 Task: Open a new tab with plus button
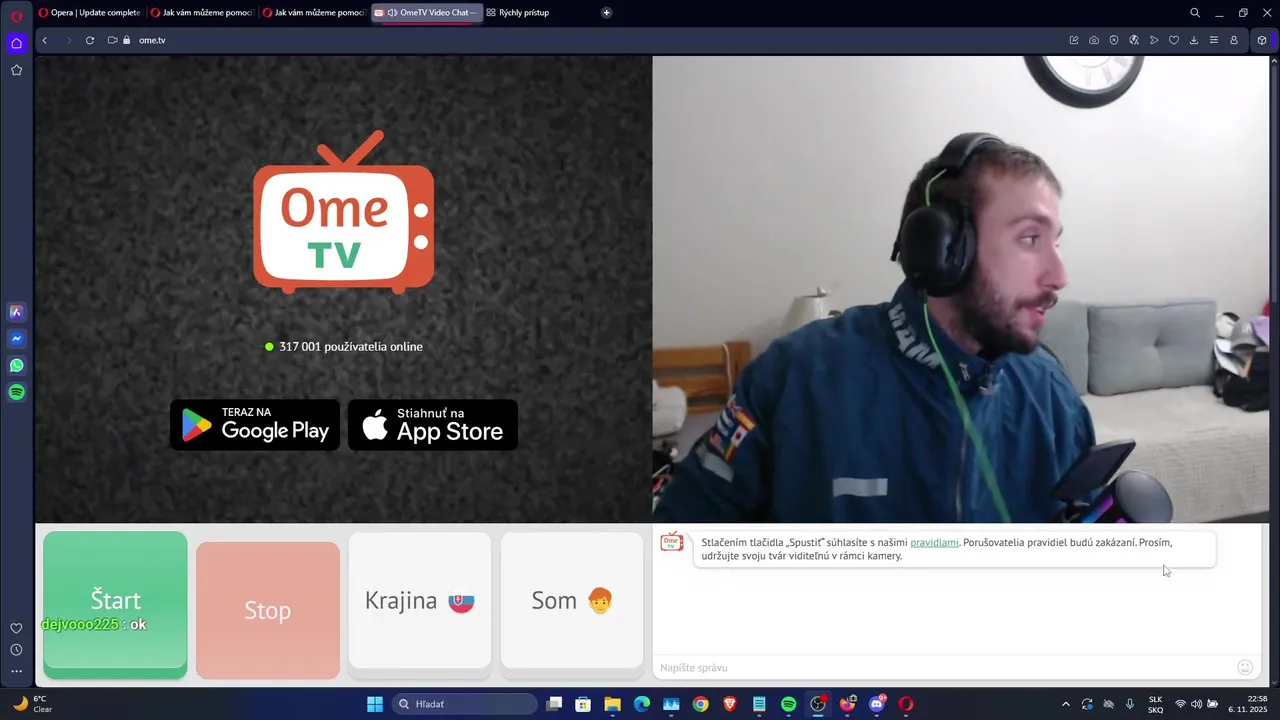[607, 13]
